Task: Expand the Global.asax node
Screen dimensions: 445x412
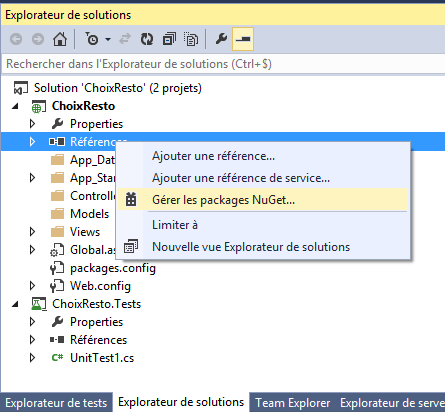Action: (32, 250)
